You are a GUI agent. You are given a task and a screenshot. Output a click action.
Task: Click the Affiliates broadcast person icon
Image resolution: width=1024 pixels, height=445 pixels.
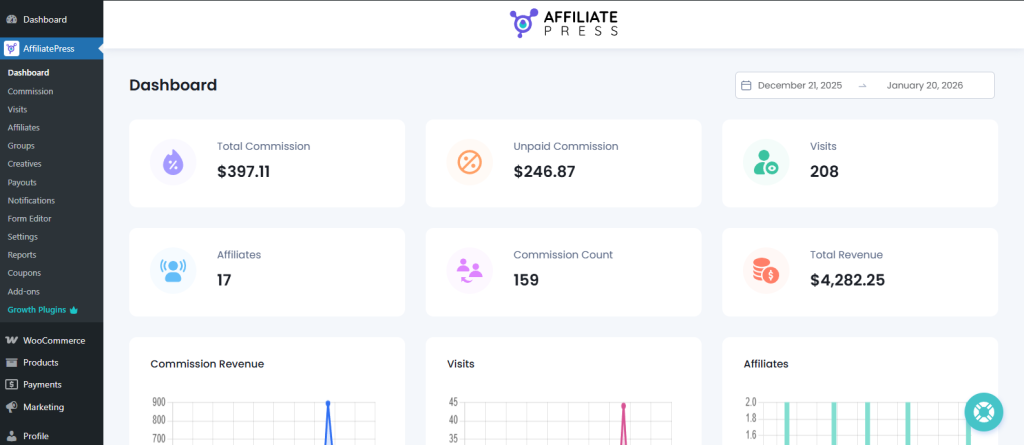(173, 271)
